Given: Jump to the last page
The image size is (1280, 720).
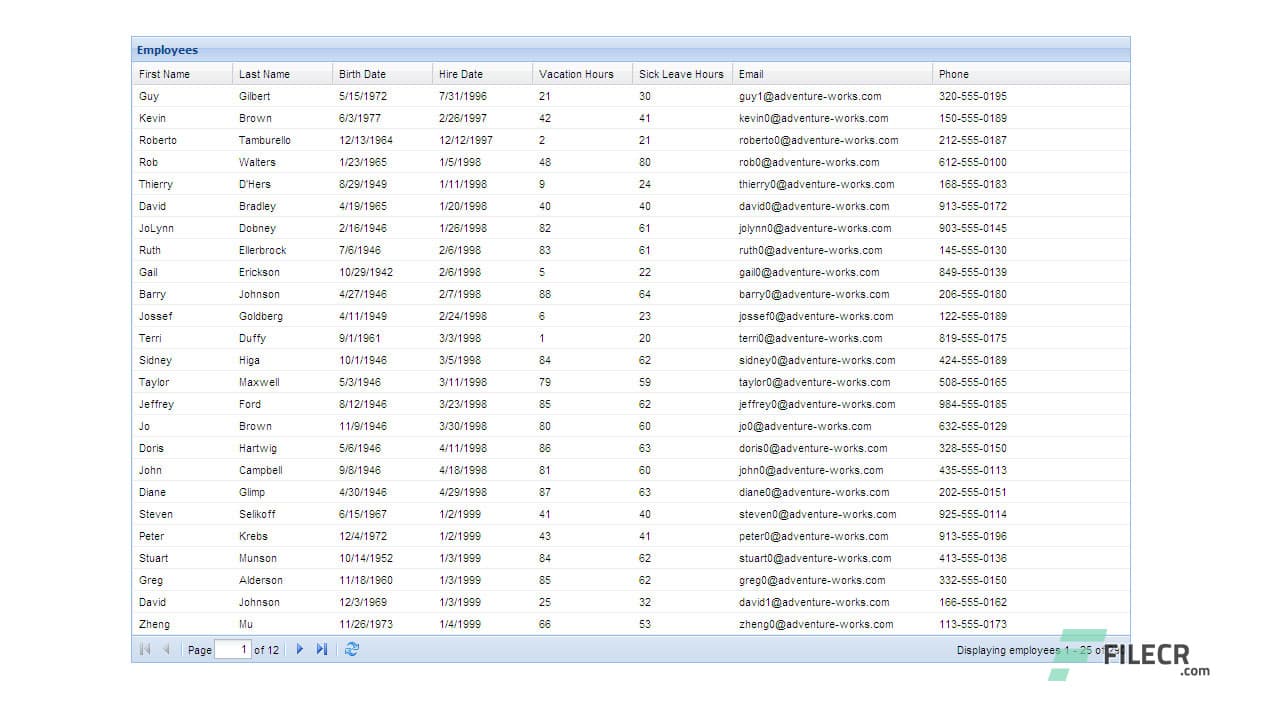Looking at the screenshot, I should pos(321,649).
